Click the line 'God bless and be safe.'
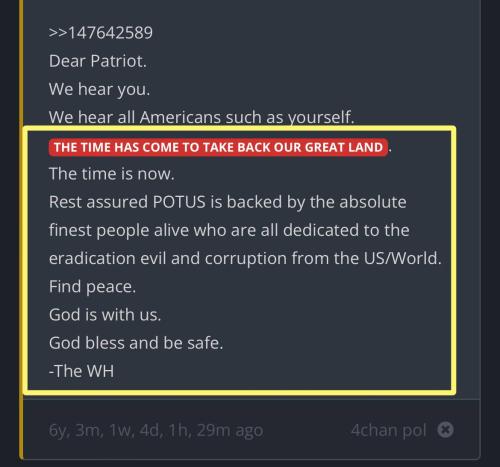This screenshot has width=500, height=467. tap(136, 343)
